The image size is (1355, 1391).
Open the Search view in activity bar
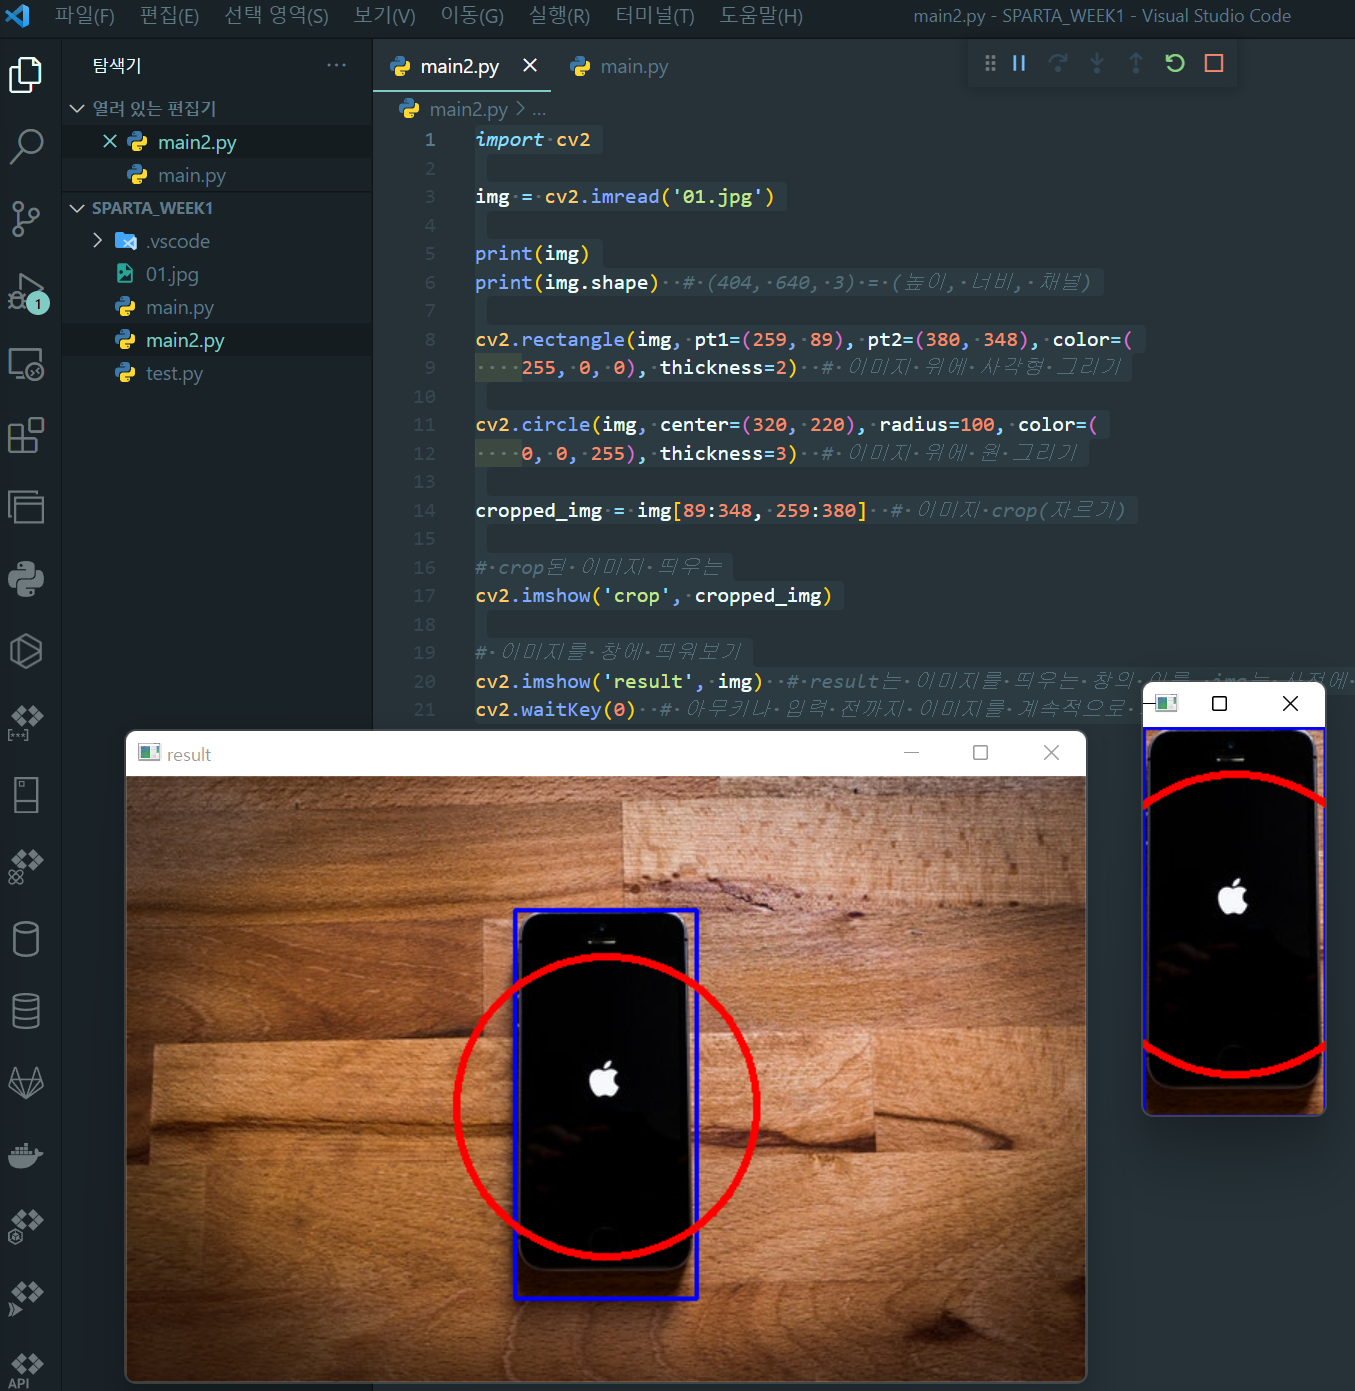[26, 146]
